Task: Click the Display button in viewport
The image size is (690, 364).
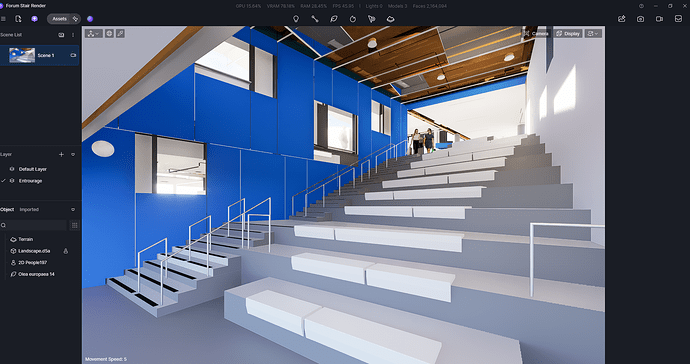Action: coord(568,33)
